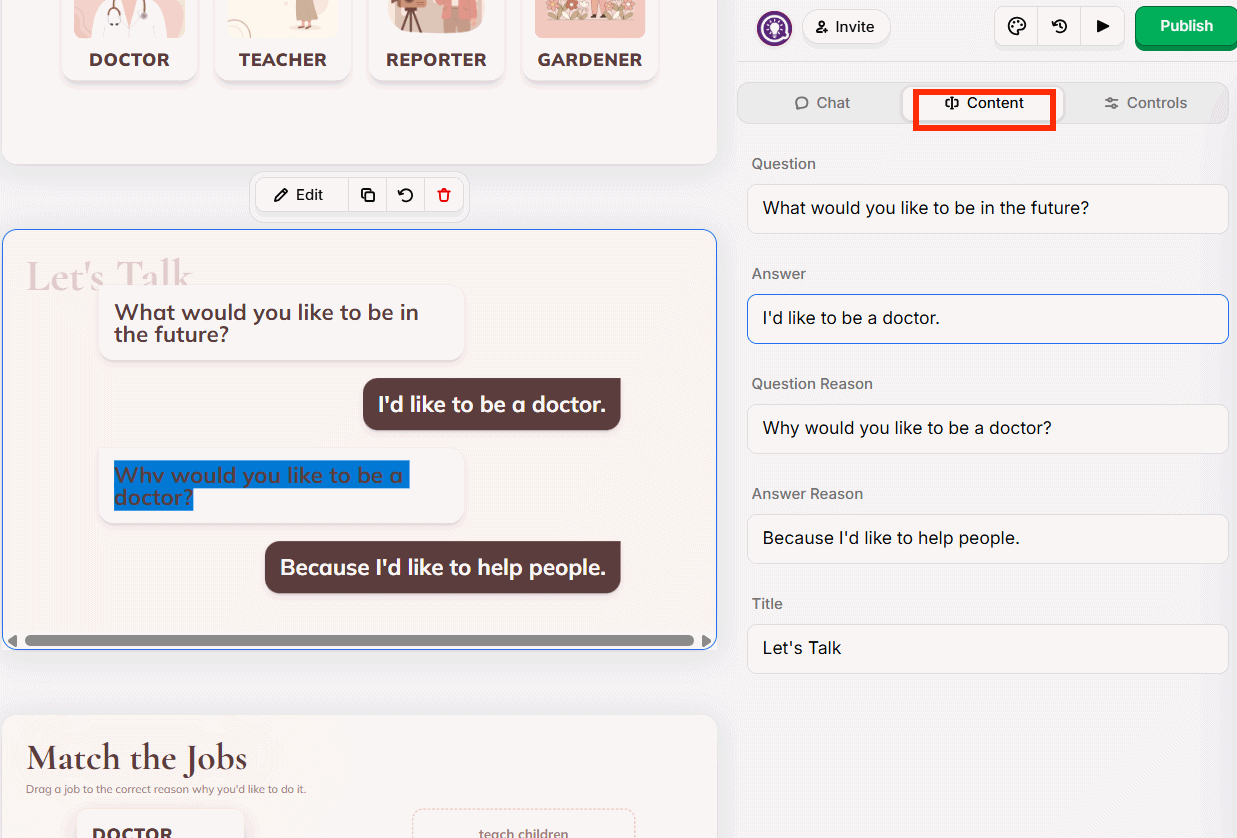Edit the Answer Reason text
Screen dimensions: 1237x838
click(x=987, y=538)
